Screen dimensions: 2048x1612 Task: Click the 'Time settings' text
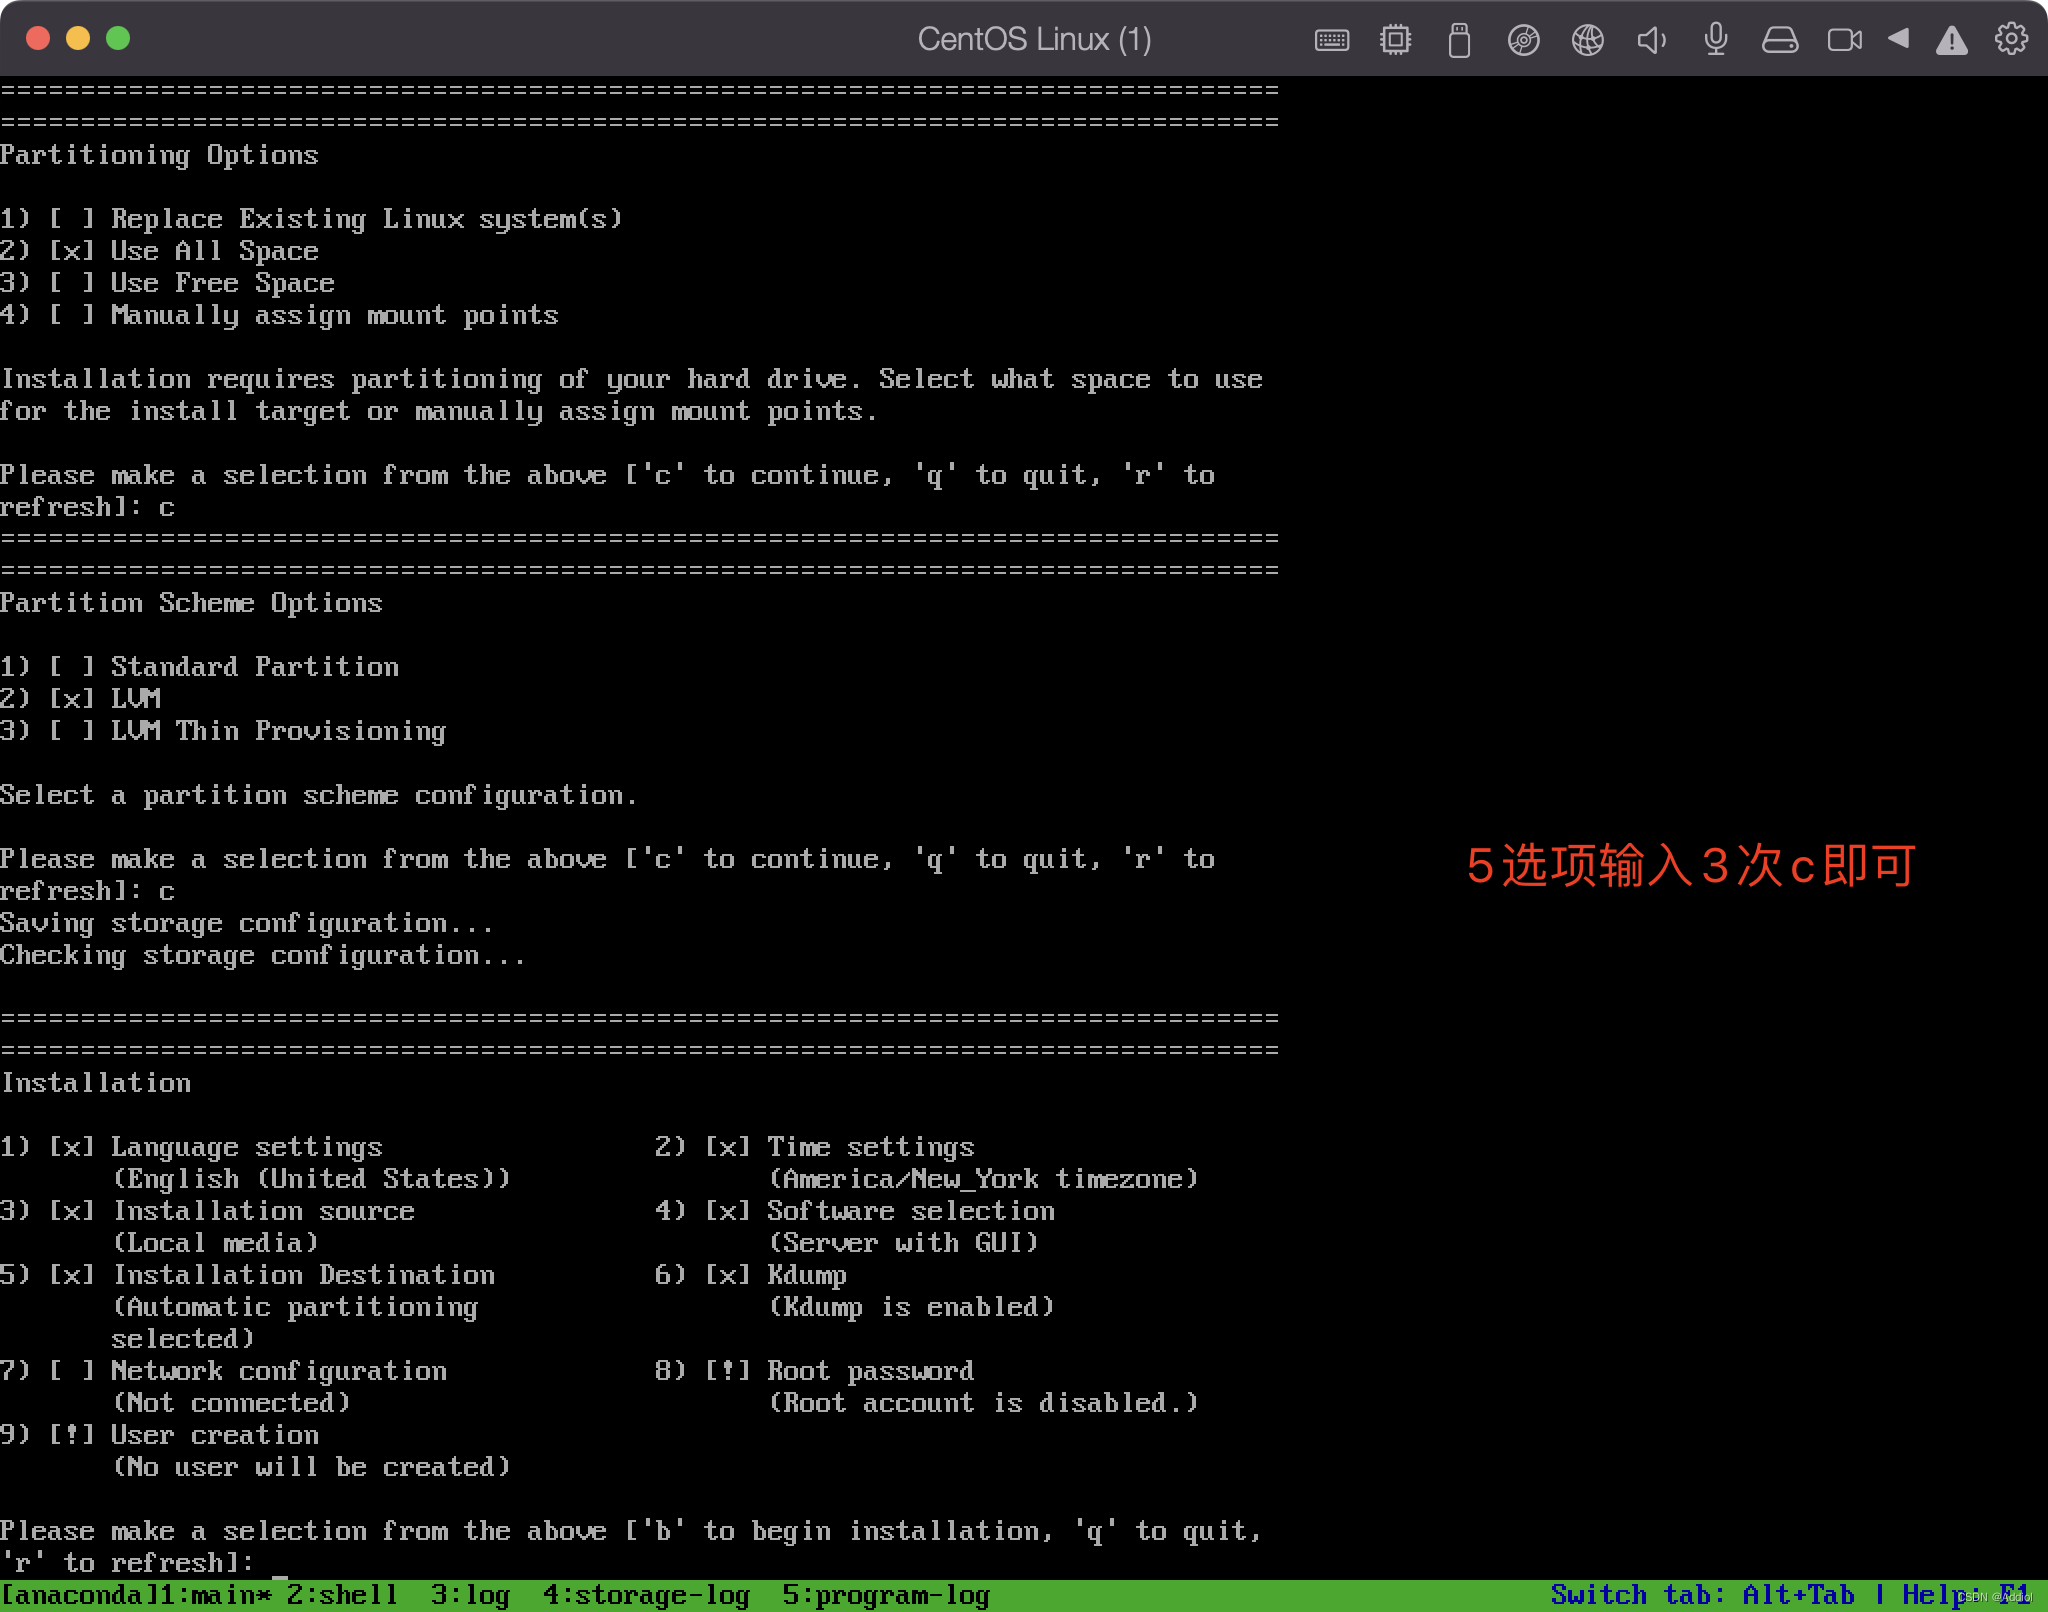[870, 1147]
